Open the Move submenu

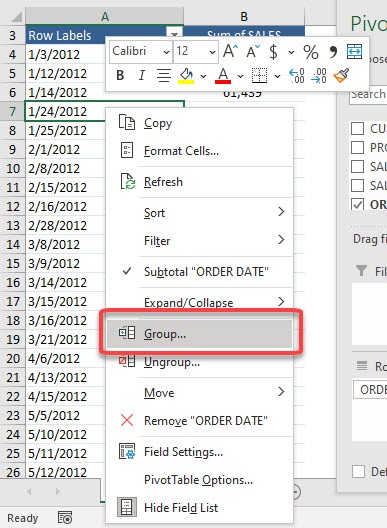coord(199,392)
